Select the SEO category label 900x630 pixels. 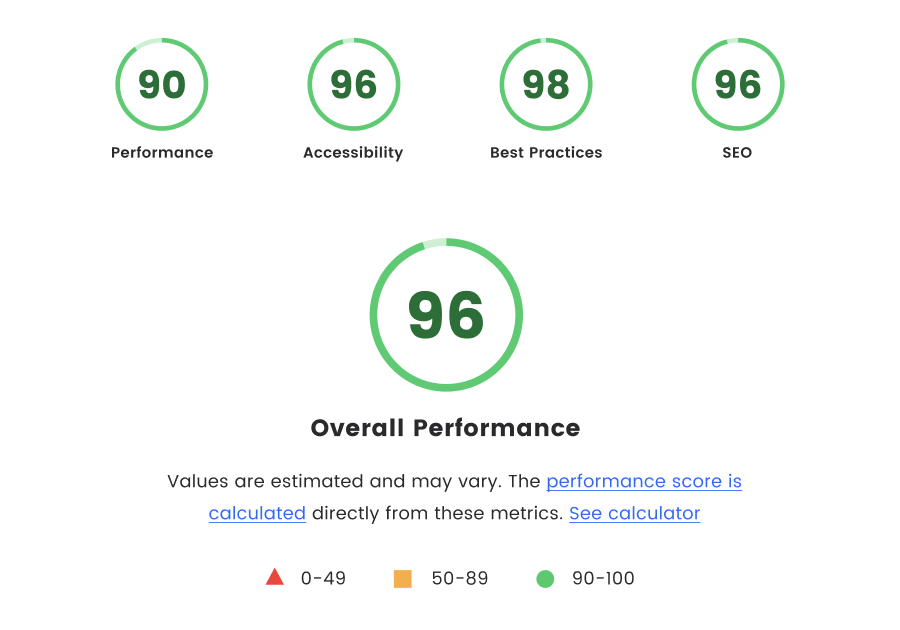(x=737, y=152)
